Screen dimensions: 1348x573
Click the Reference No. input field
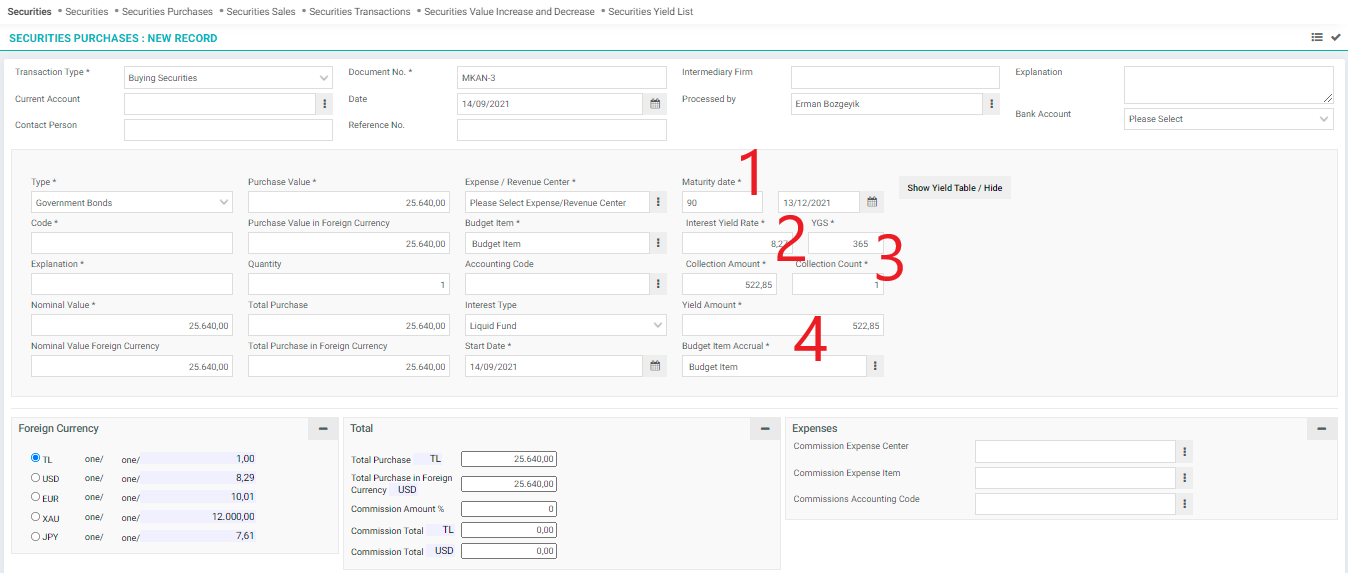click(x=562, y=130)
